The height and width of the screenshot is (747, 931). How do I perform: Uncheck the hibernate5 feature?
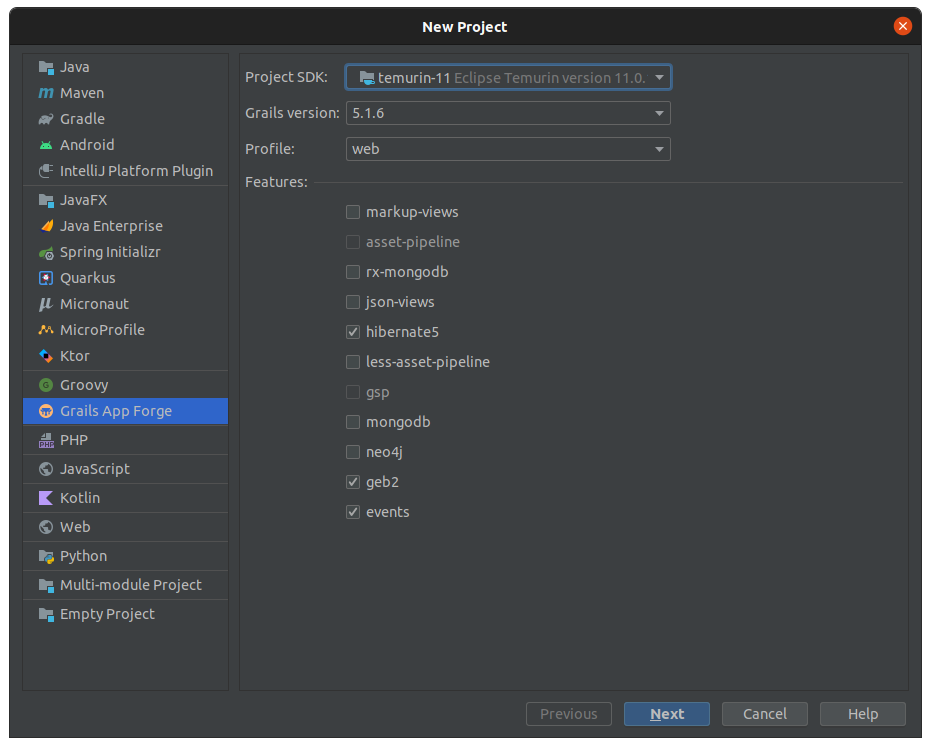click(x=353, y=332)
